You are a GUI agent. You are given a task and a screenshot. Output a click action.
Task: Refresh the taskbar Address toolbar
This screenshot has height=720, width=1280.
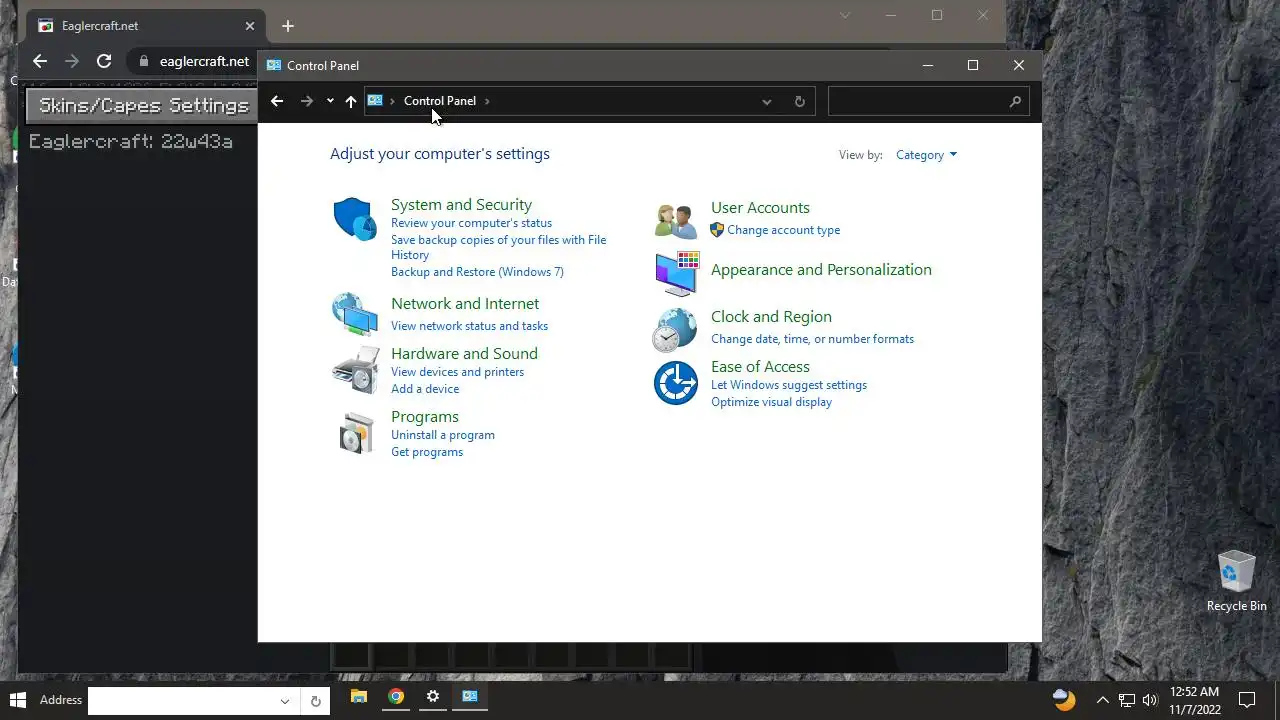tap(315, 701)
